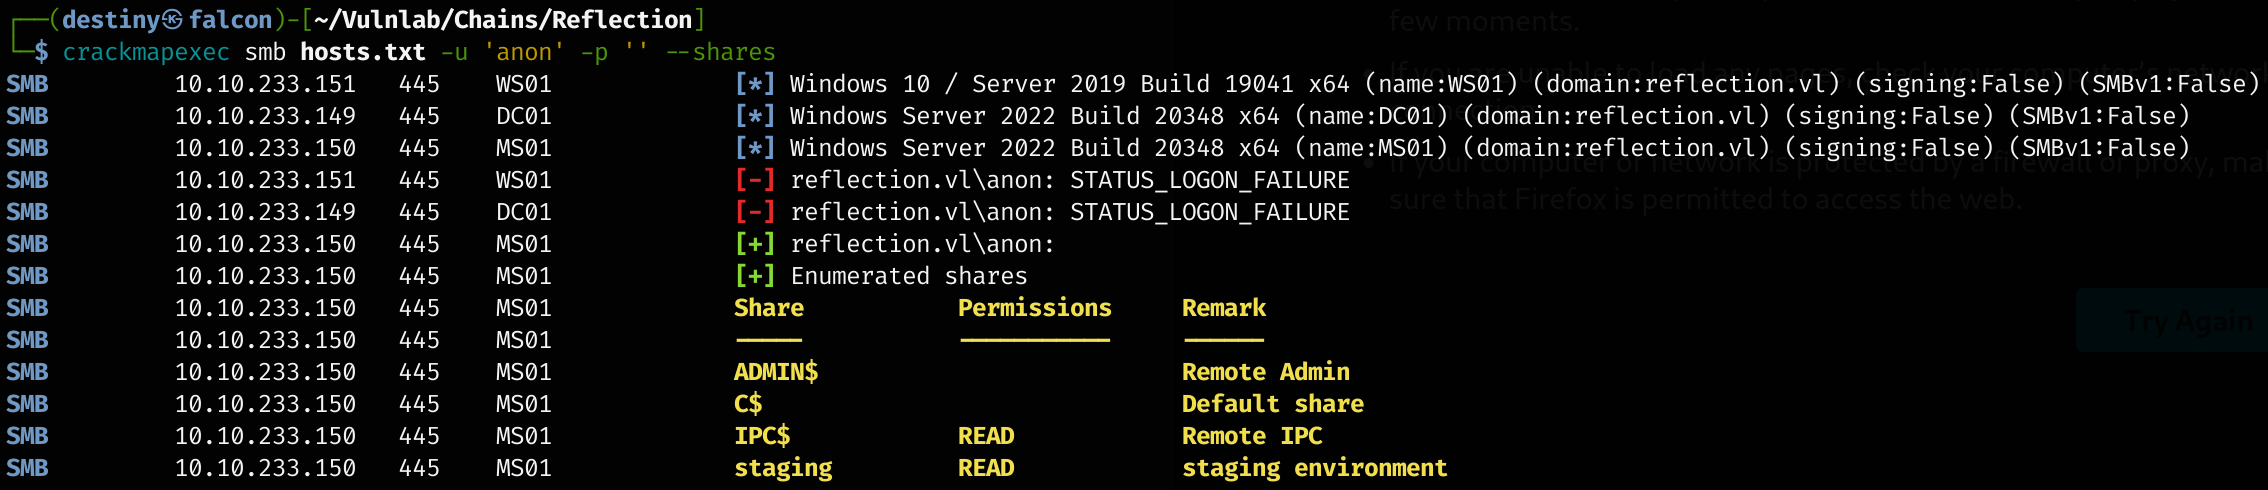Select the hosts.txt argument in the command
Viewport: 2268px width, 490px height.
coord(363,52)
